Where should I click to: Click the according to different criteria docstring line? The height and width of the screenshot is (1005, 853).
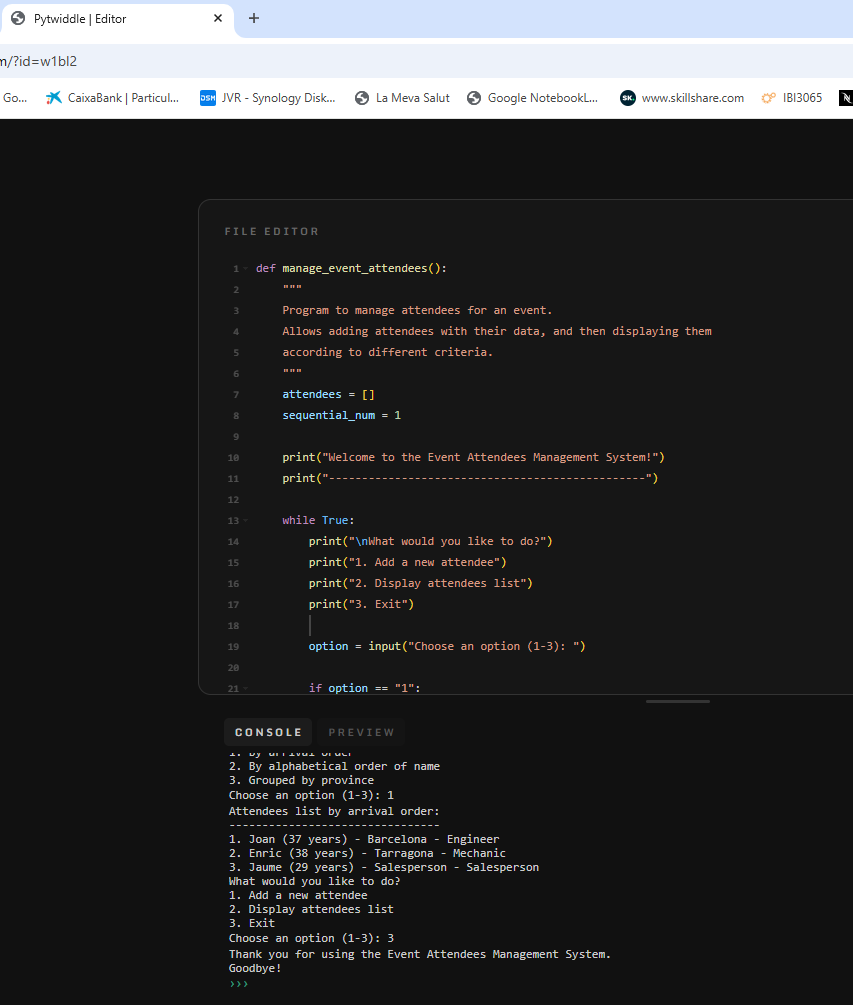[x=387, y=353]
